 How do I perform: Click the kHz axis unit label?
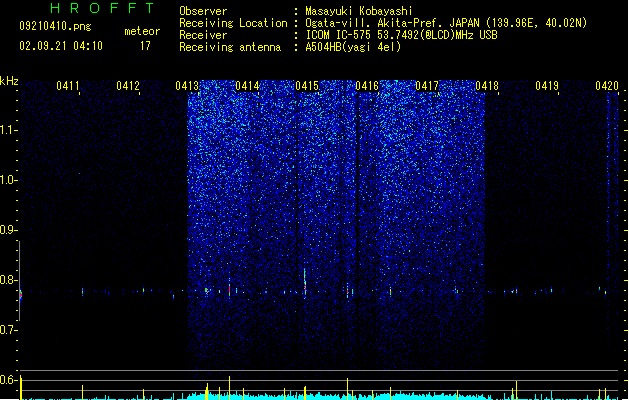click(x=9, y=81)
